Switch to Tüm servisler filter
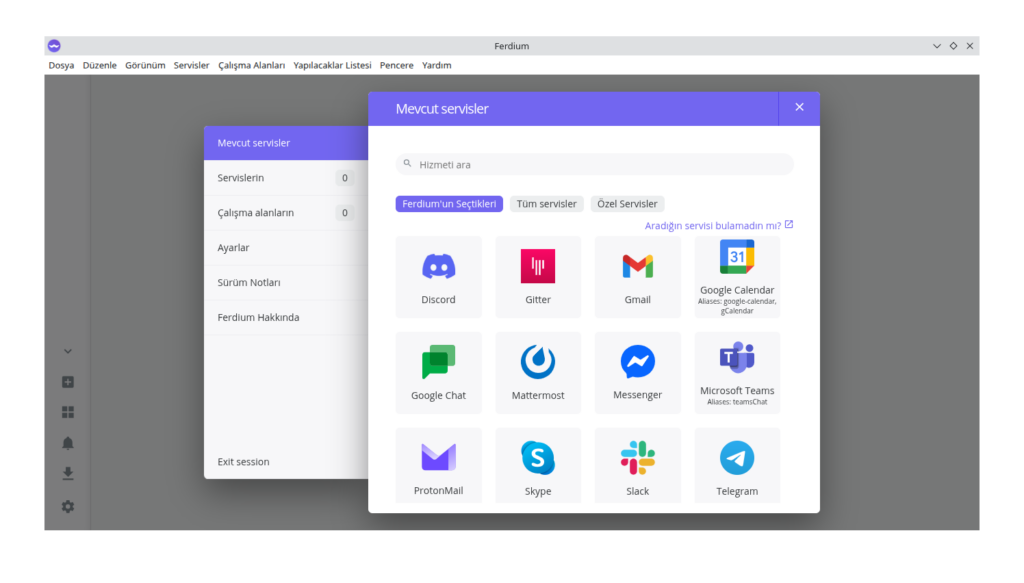 [547, 204]
